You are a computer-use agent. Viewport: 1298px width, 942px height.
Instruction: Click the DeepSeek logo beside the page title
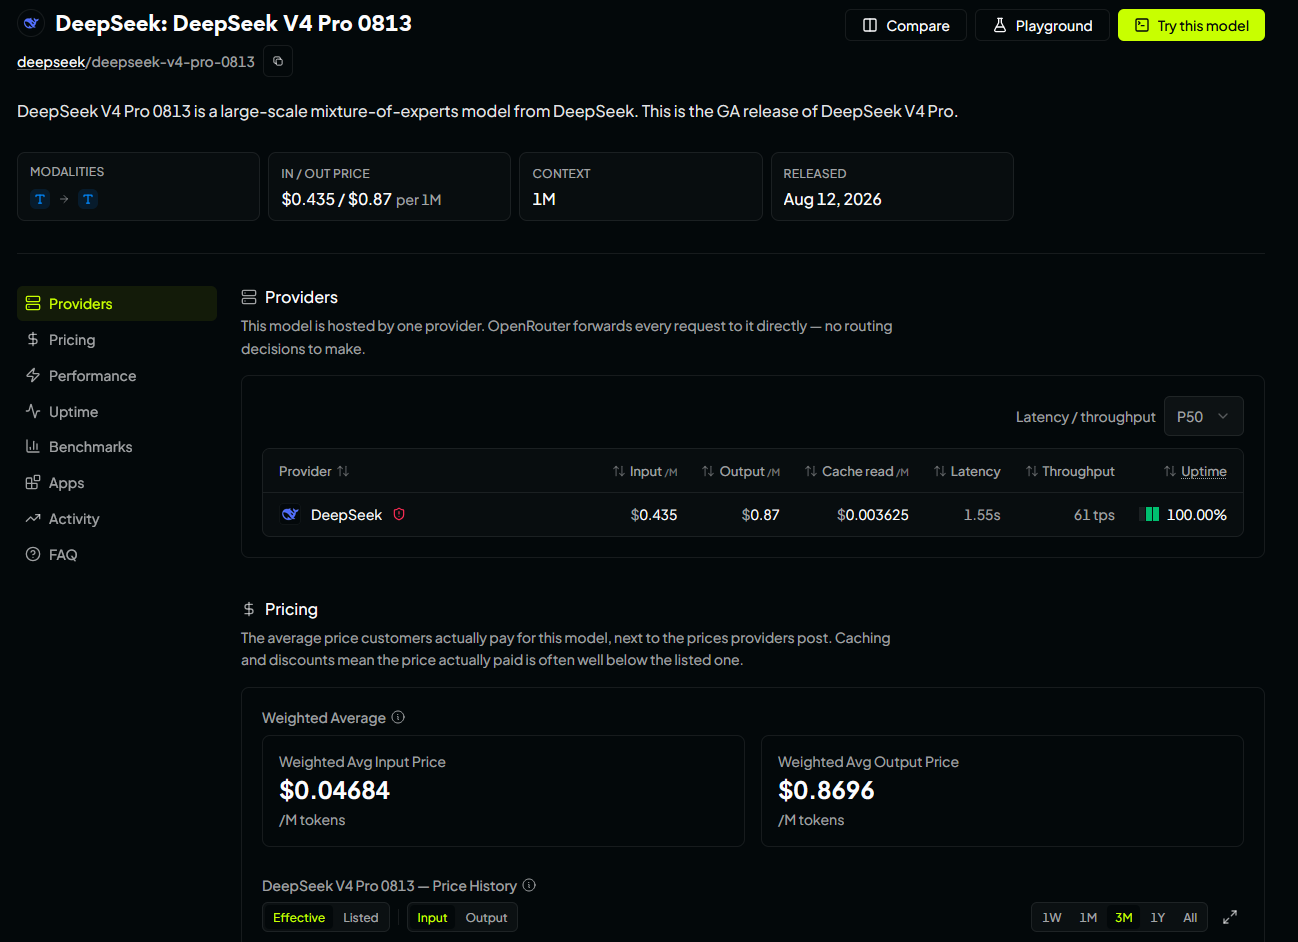[31, 23]
